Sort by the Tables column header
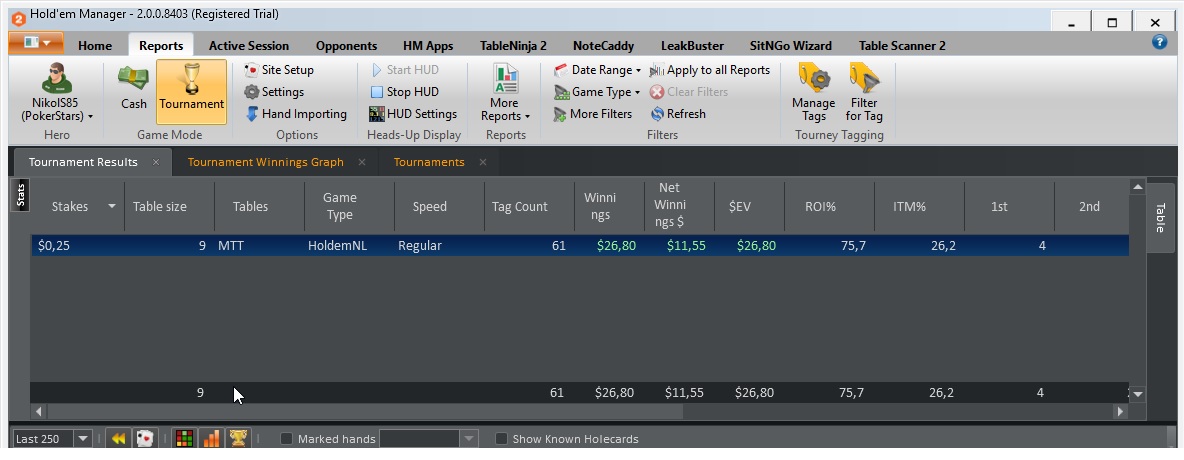This screenshot has width=1184, height=460. [x=260, y=206]
